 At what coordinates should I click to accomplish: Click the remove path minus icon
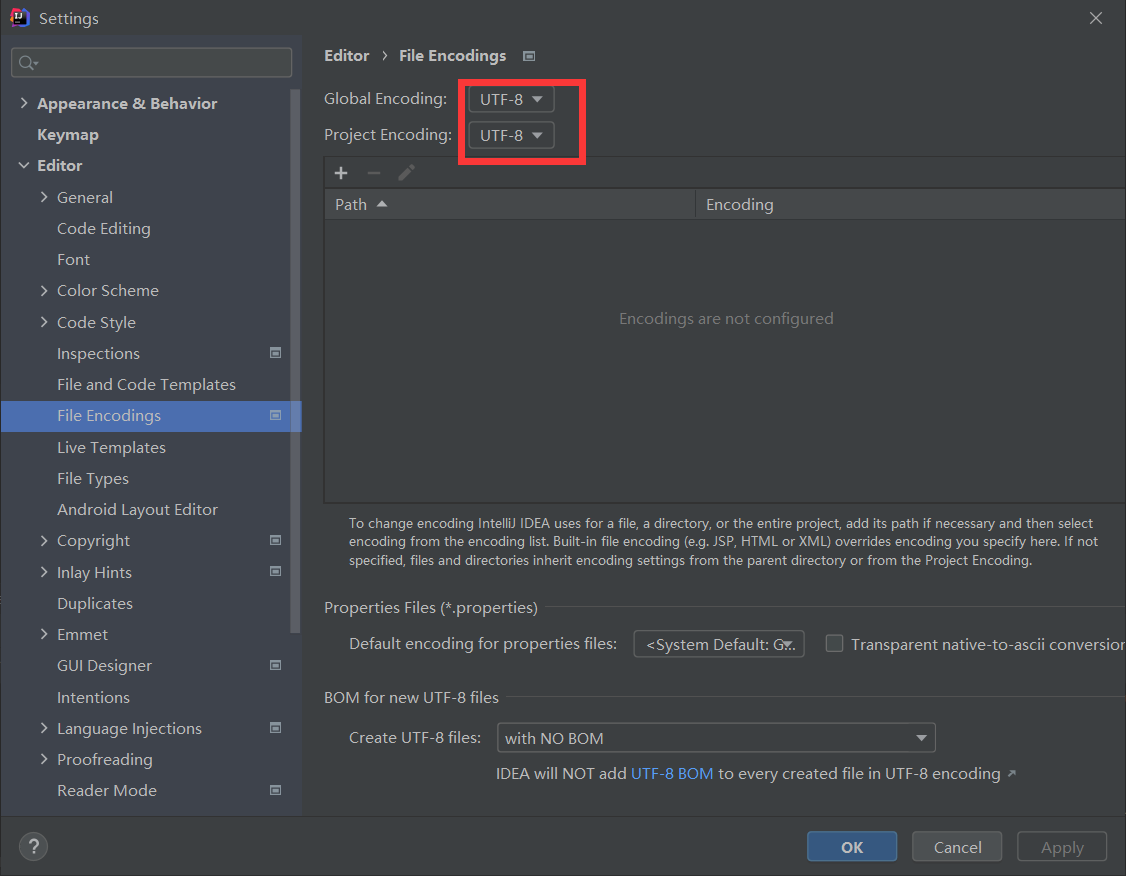point(373,173)
